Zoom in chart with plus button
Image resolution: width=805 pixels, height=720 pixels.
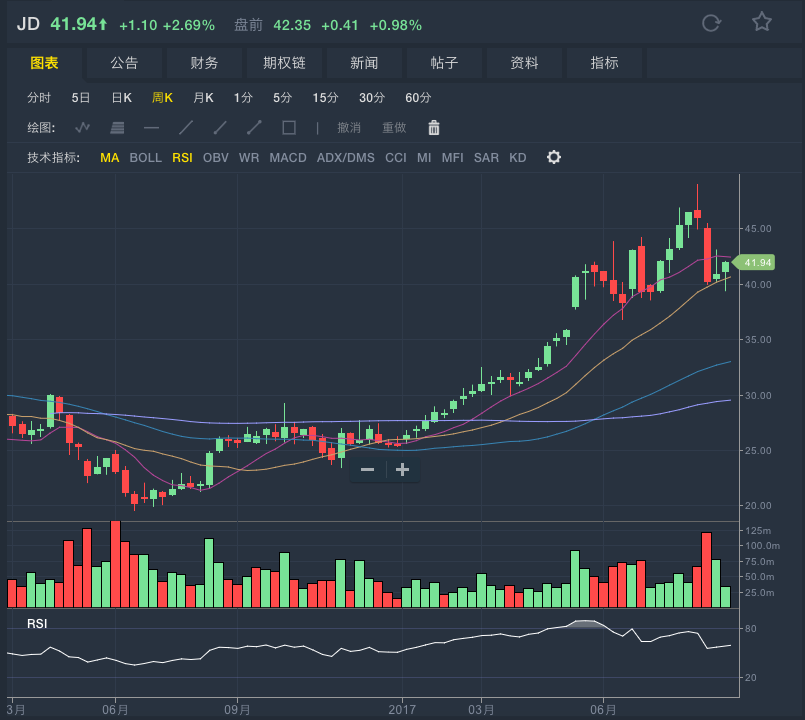(x=402, y=469)
